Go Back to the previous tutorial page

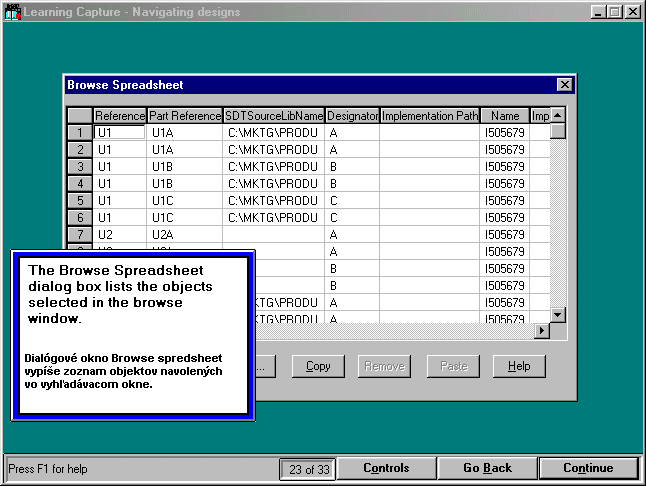(x=487, y=468)
